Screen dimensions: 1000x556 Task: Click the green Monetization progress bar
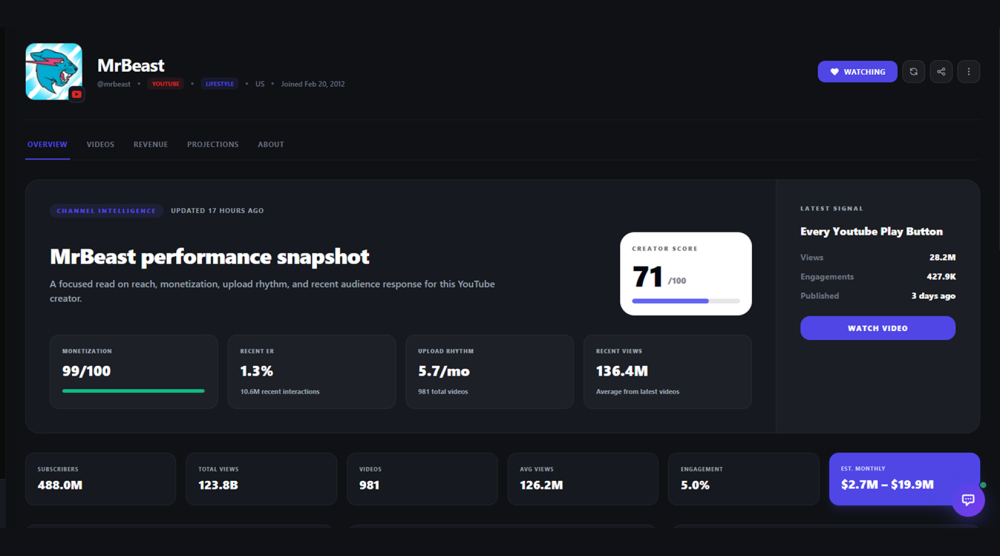[133, 391]
